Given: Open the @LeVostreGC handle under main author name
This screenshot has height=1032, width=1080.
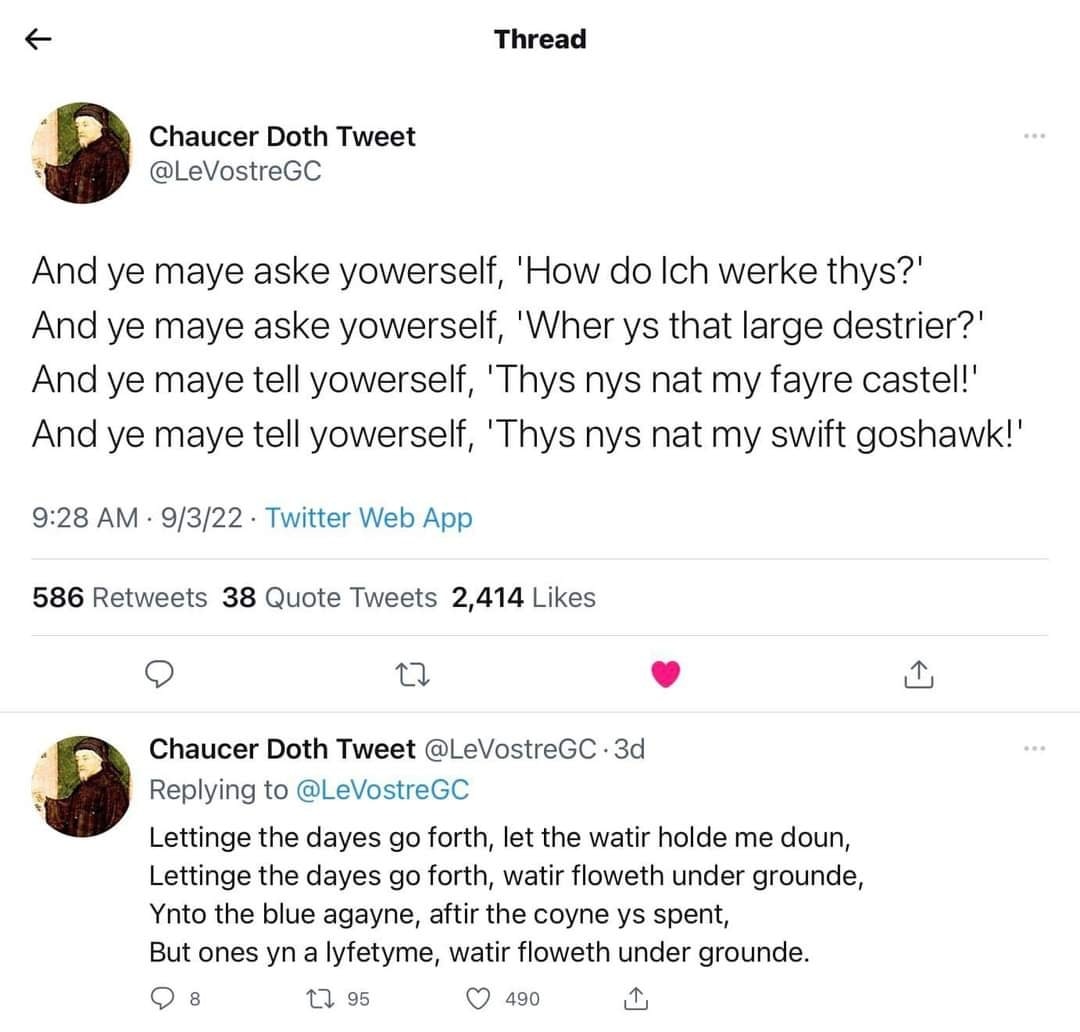Looking at the screenshot, I should pos(235,171).
